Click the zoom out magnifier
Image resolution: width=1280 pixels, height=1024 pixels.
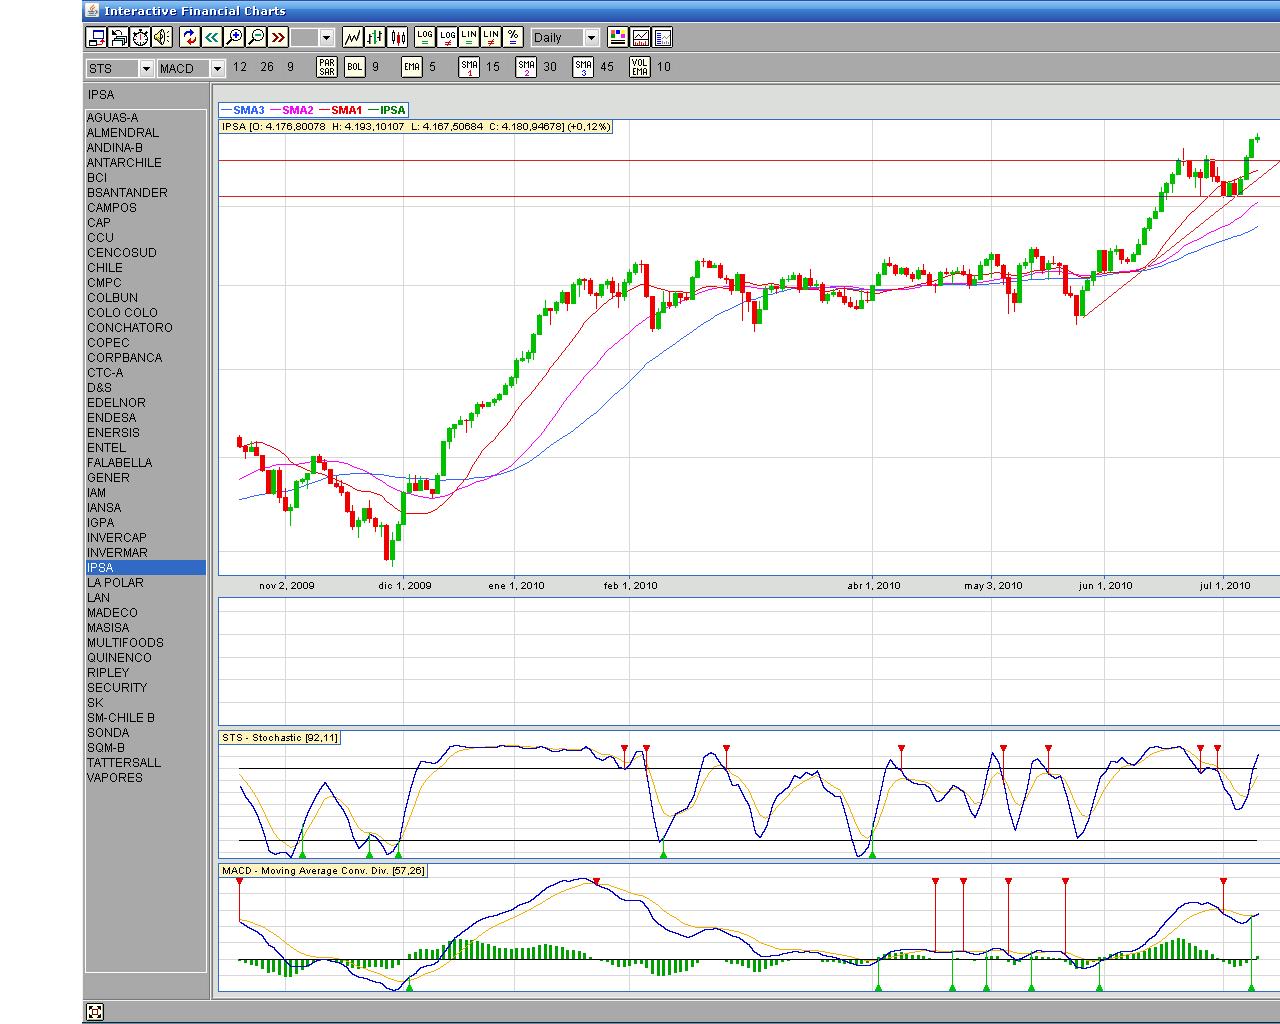(256, 37)
